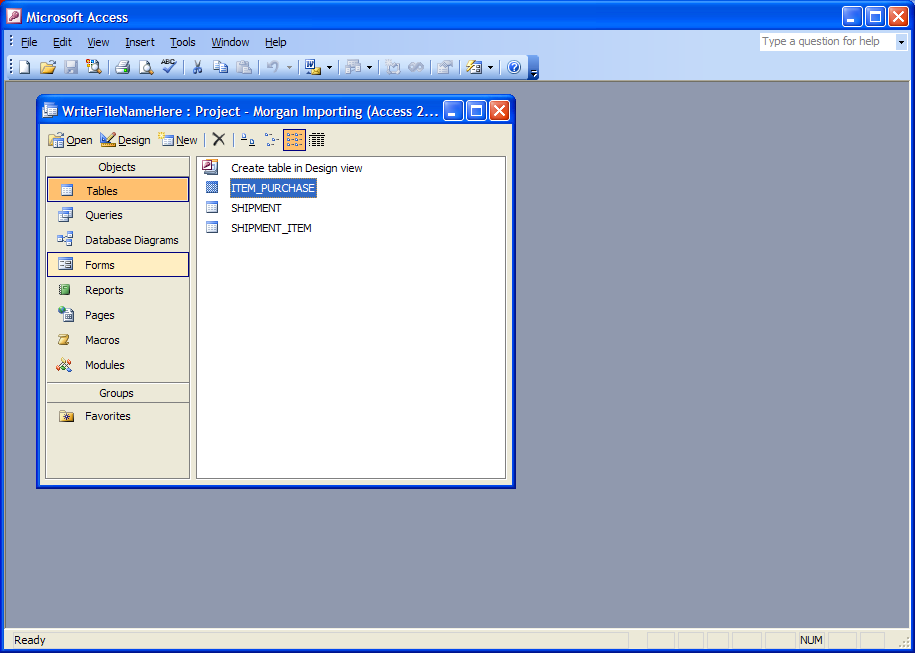Open the Tools menu
Screen dimensions: 915x653
182,42
